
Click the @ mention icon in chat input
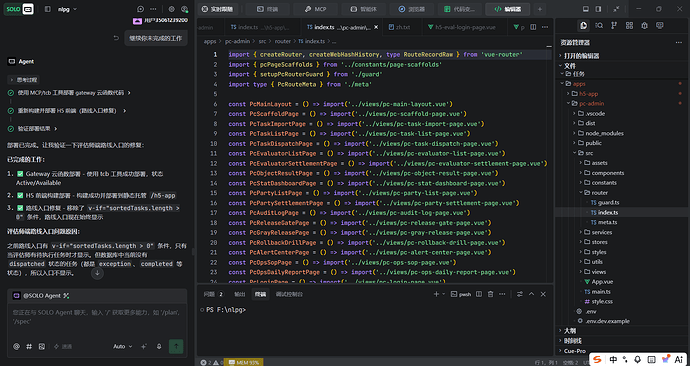[x=16, y=347]
